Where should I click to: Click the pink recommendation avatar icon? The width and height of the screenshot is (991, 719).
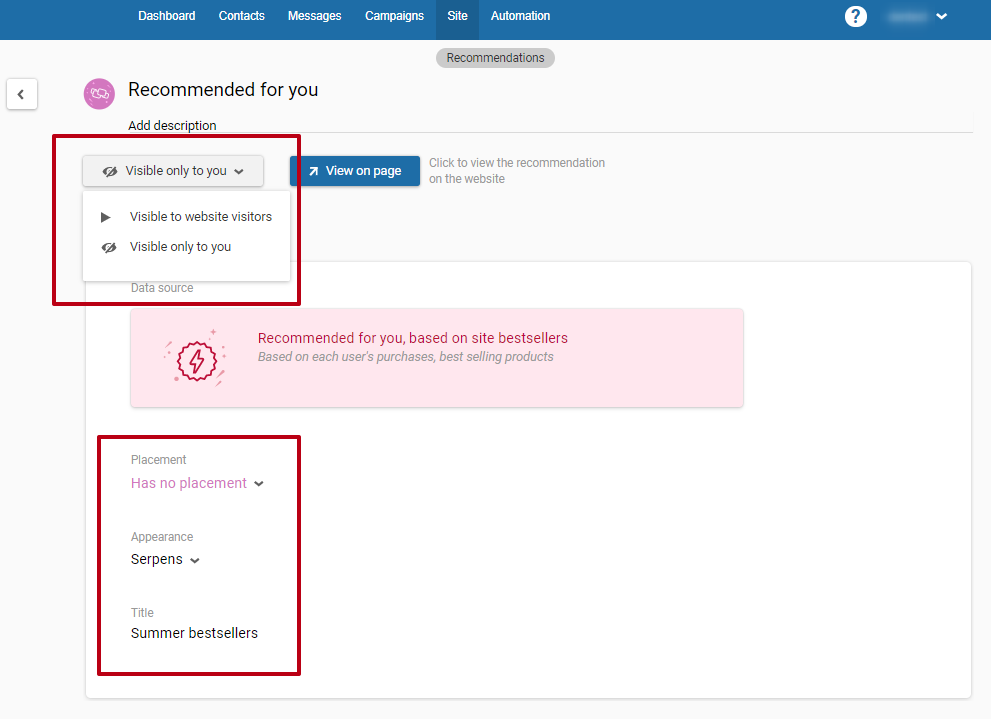tap(99, 93)
